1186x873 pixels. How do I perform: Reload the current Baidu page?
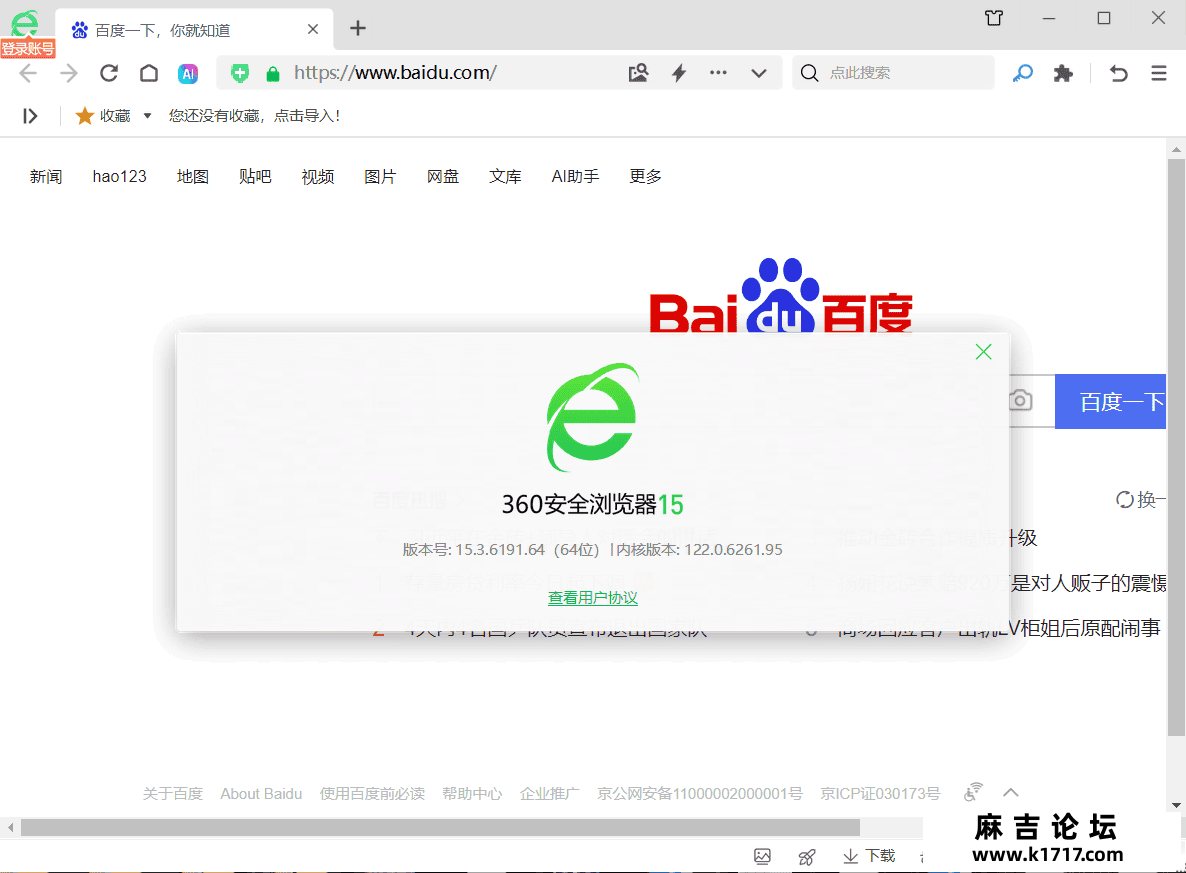coord(109,73)
